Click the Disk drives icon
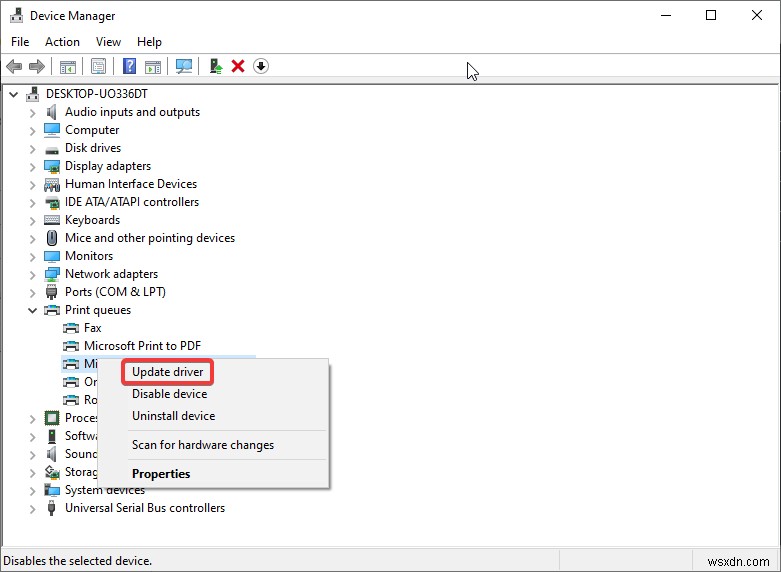Image resolution: width=781 pixels, height=572 pixels. tap(52, 149)
